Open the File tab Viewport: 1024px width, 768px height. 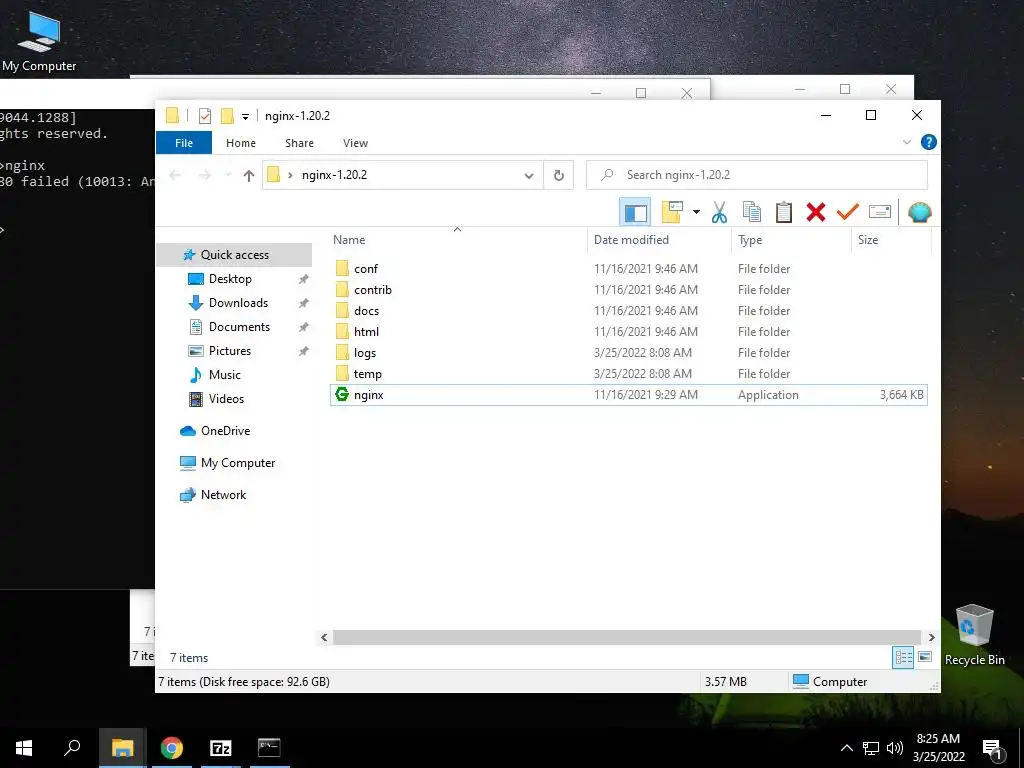pos(184,143)
